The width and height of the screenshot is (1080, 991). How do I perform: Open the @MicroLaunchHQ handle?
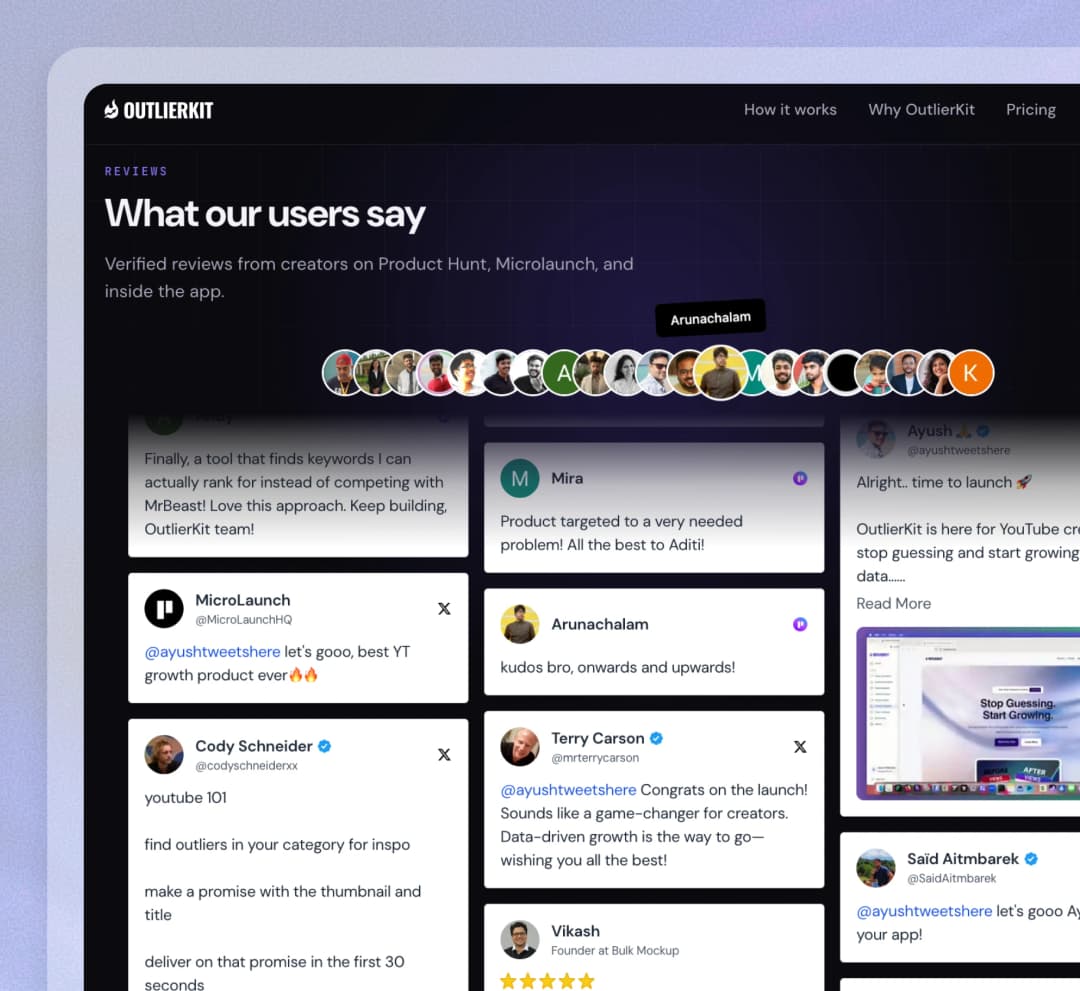[x=244, y=620]
